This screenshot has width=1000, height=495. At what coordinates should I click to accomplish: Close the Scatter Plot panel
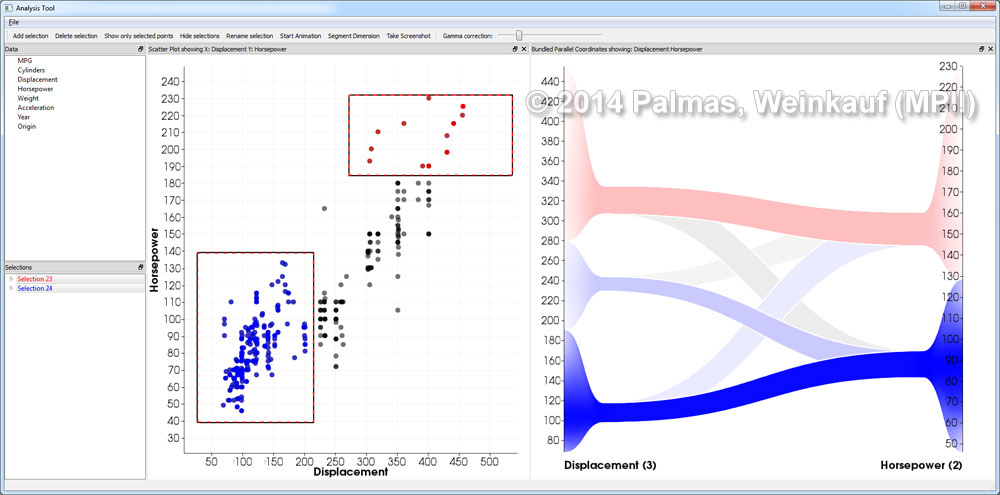(x=524, y=49)
